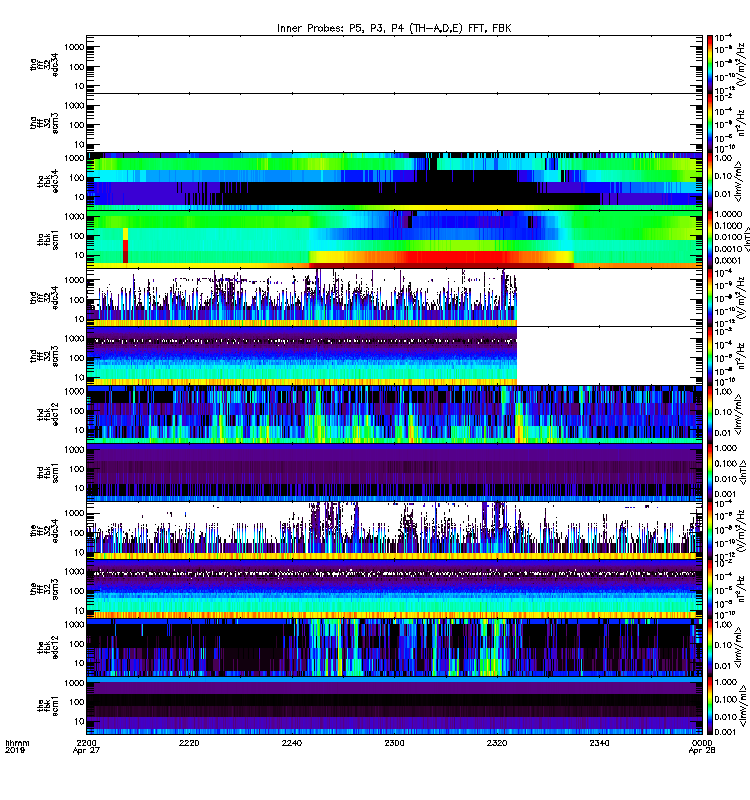Click the 'thd fff 32 scm3' panel label

[x=44, y=356]
